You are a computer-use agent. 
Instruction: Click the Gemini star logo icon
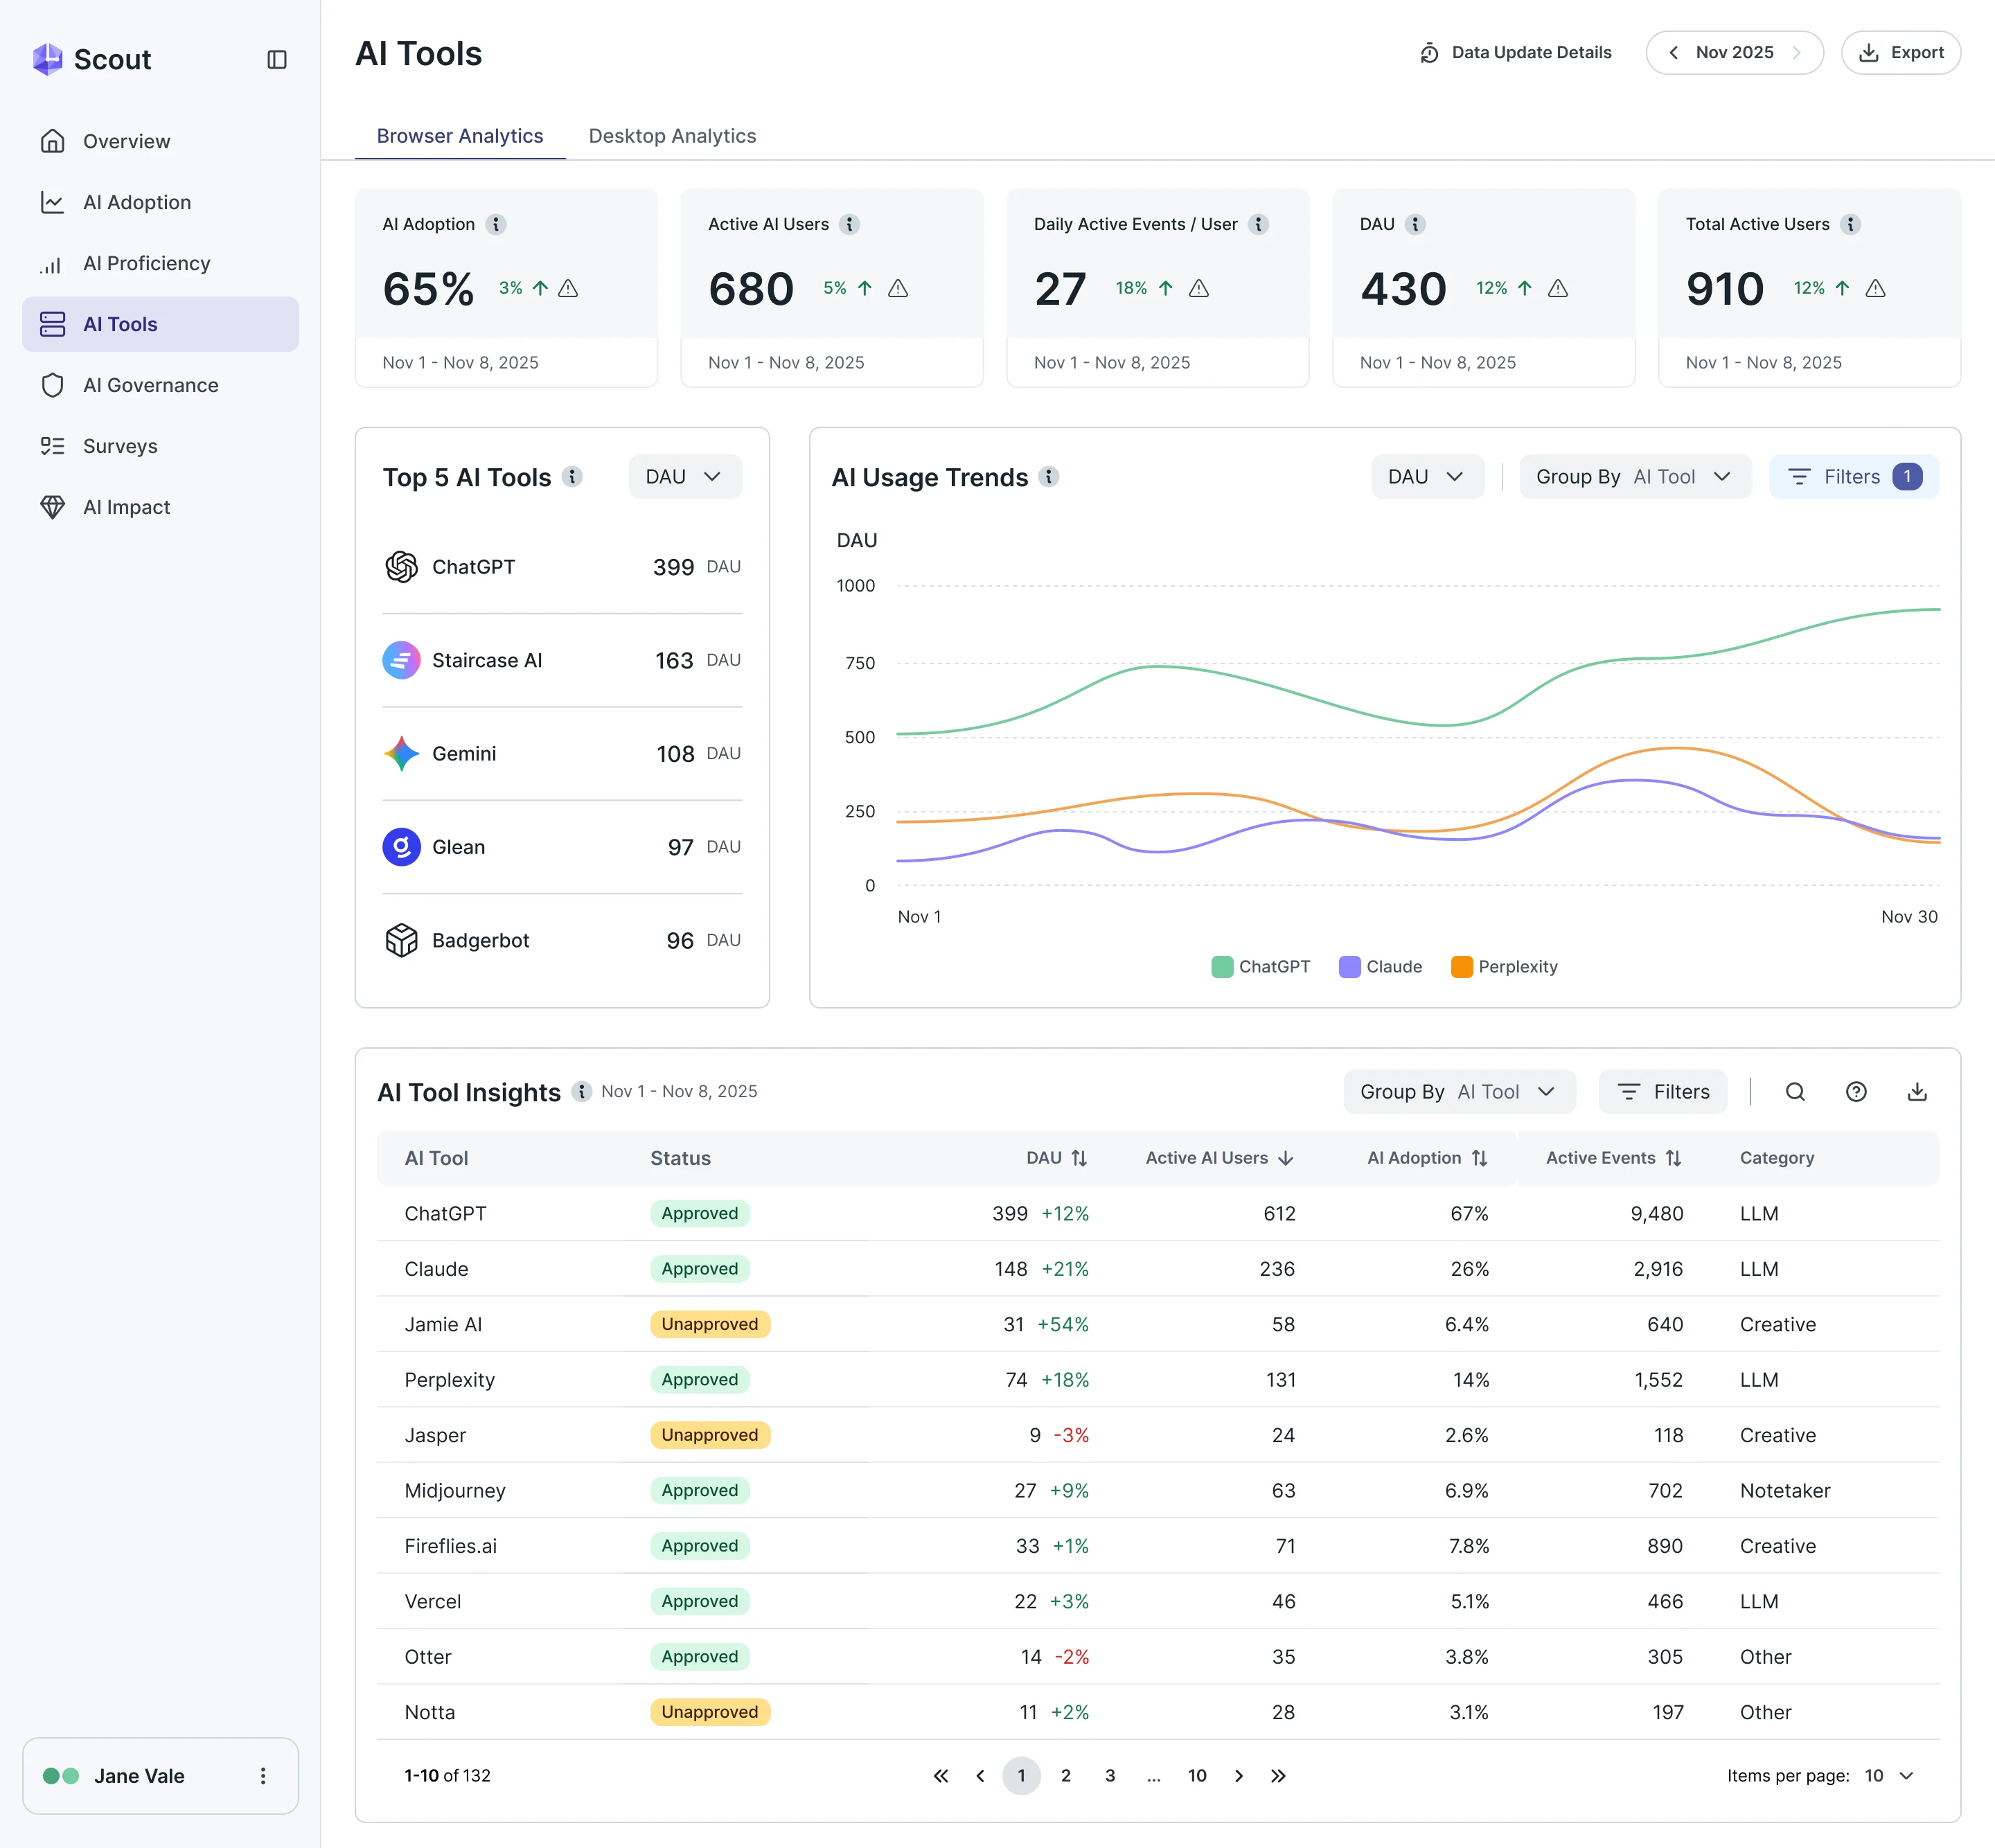point(401,753)
